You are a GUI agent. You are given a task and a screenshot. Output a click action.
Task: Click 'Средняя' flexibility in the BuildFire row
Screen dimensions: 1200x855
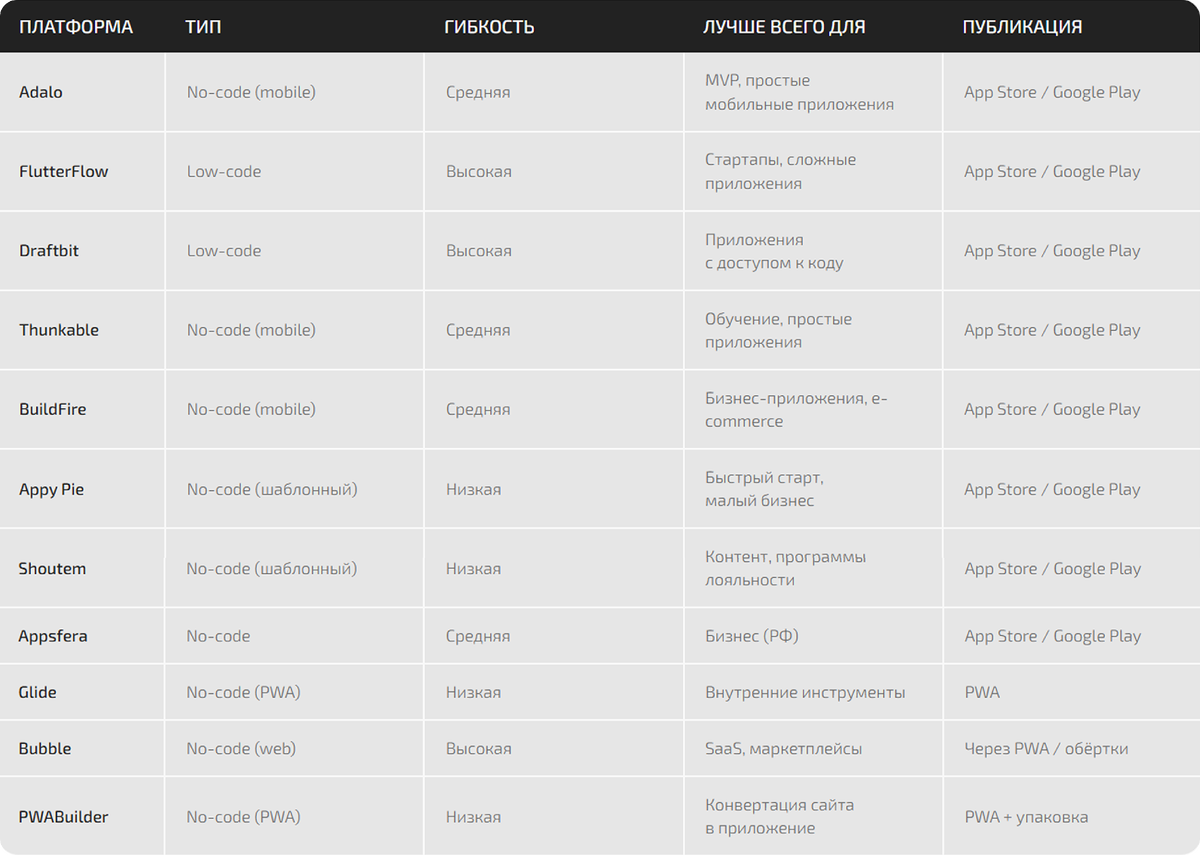coord(478,409)
